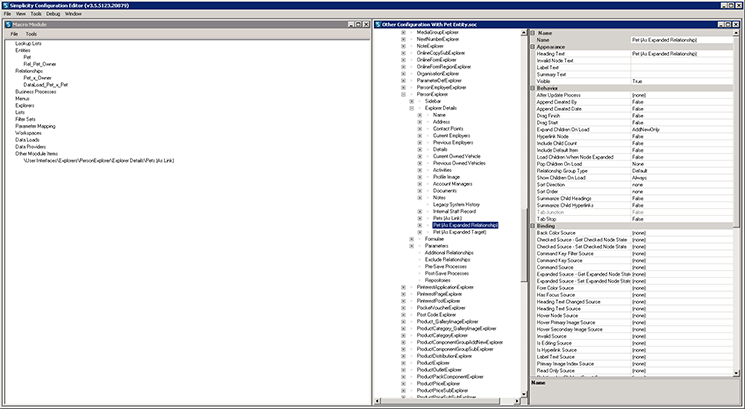Select the Business Processes node
This screenshot has width=745, height=409.
click(x=36, y=92)
